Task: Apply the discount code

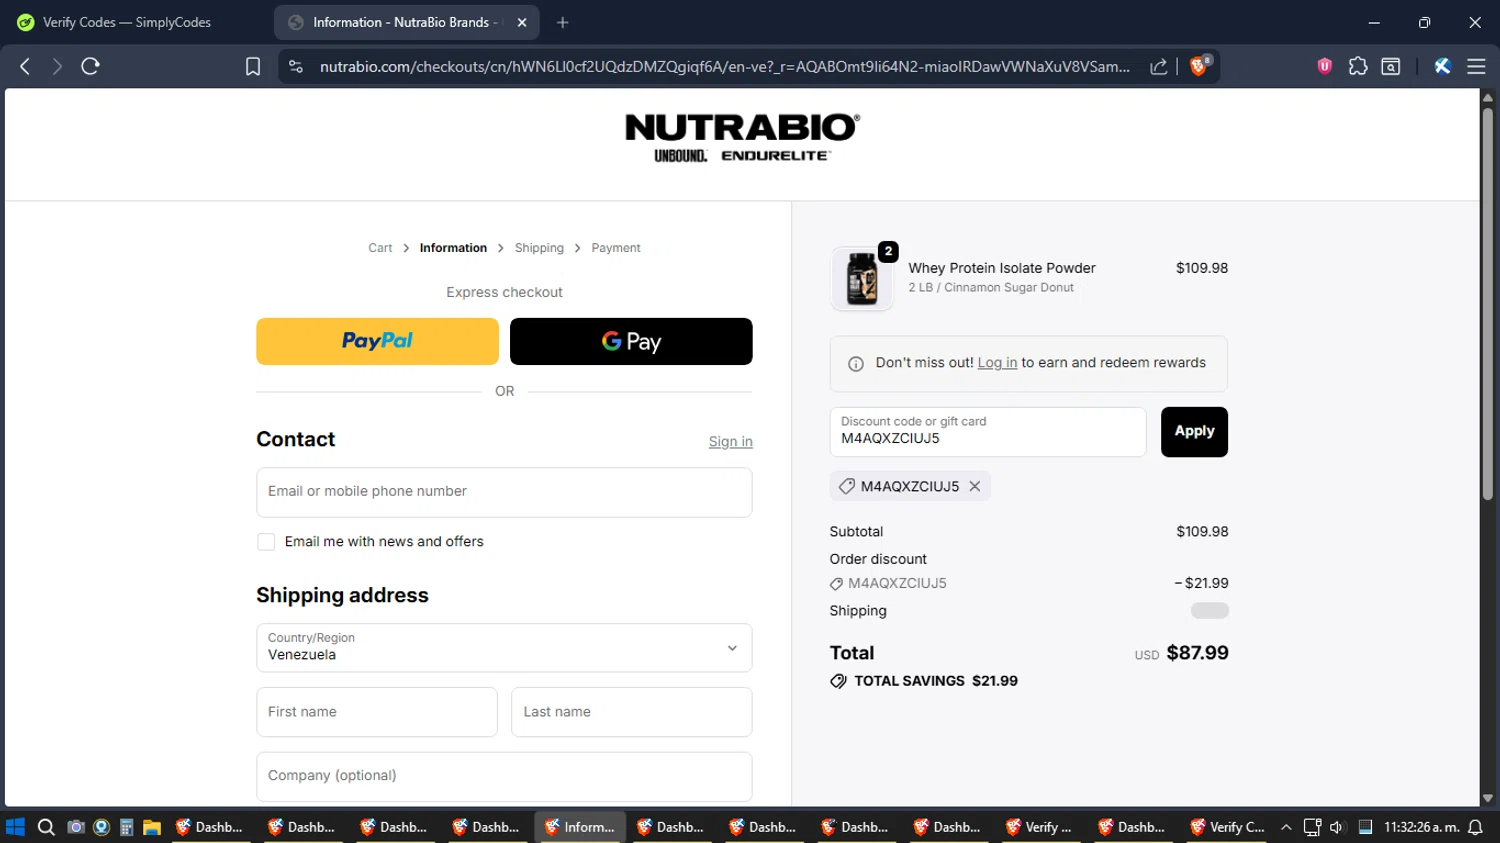Action: 1194,432
